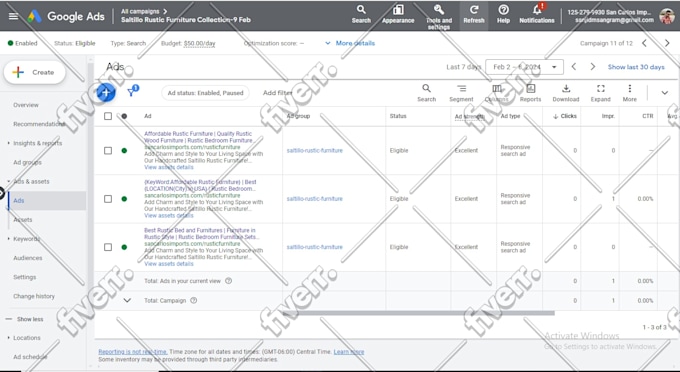Collapse the table toolbar chevron
This screenshot has height=372, width=680.
[x=664, y=92]
